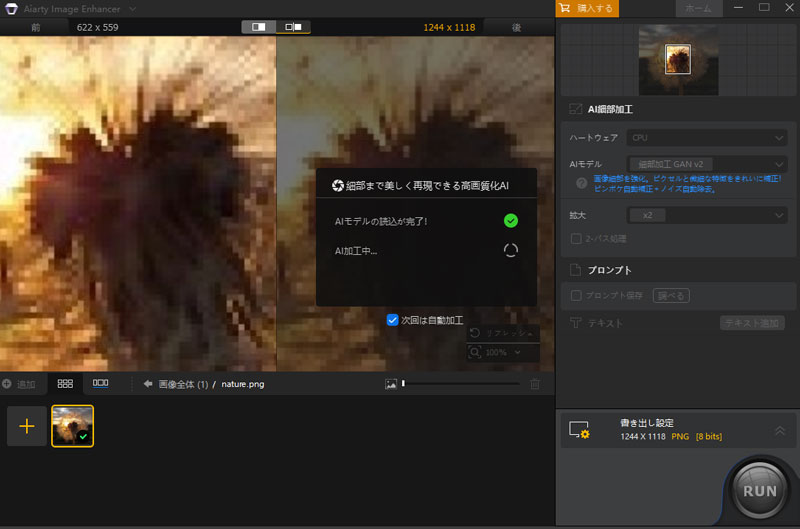Click the plus tile to add images
This screenshot has width=800, height=529.
pyautogui.click(x=26, y=426)
